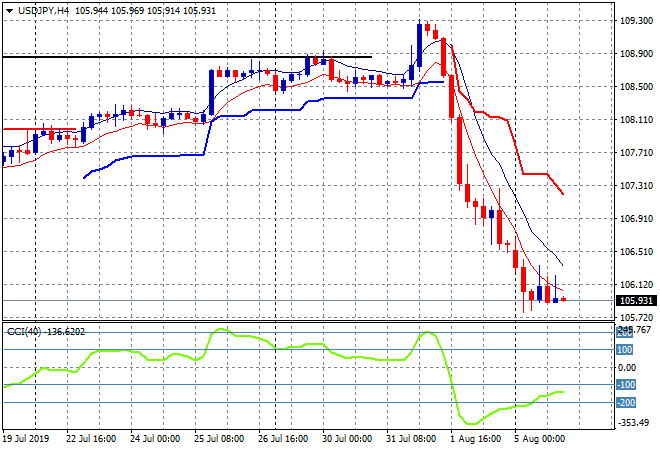Viewport: 660px width, 450px height.
Task: Click the CCI 0.00 scale label
Action: [x=627, y=368]
